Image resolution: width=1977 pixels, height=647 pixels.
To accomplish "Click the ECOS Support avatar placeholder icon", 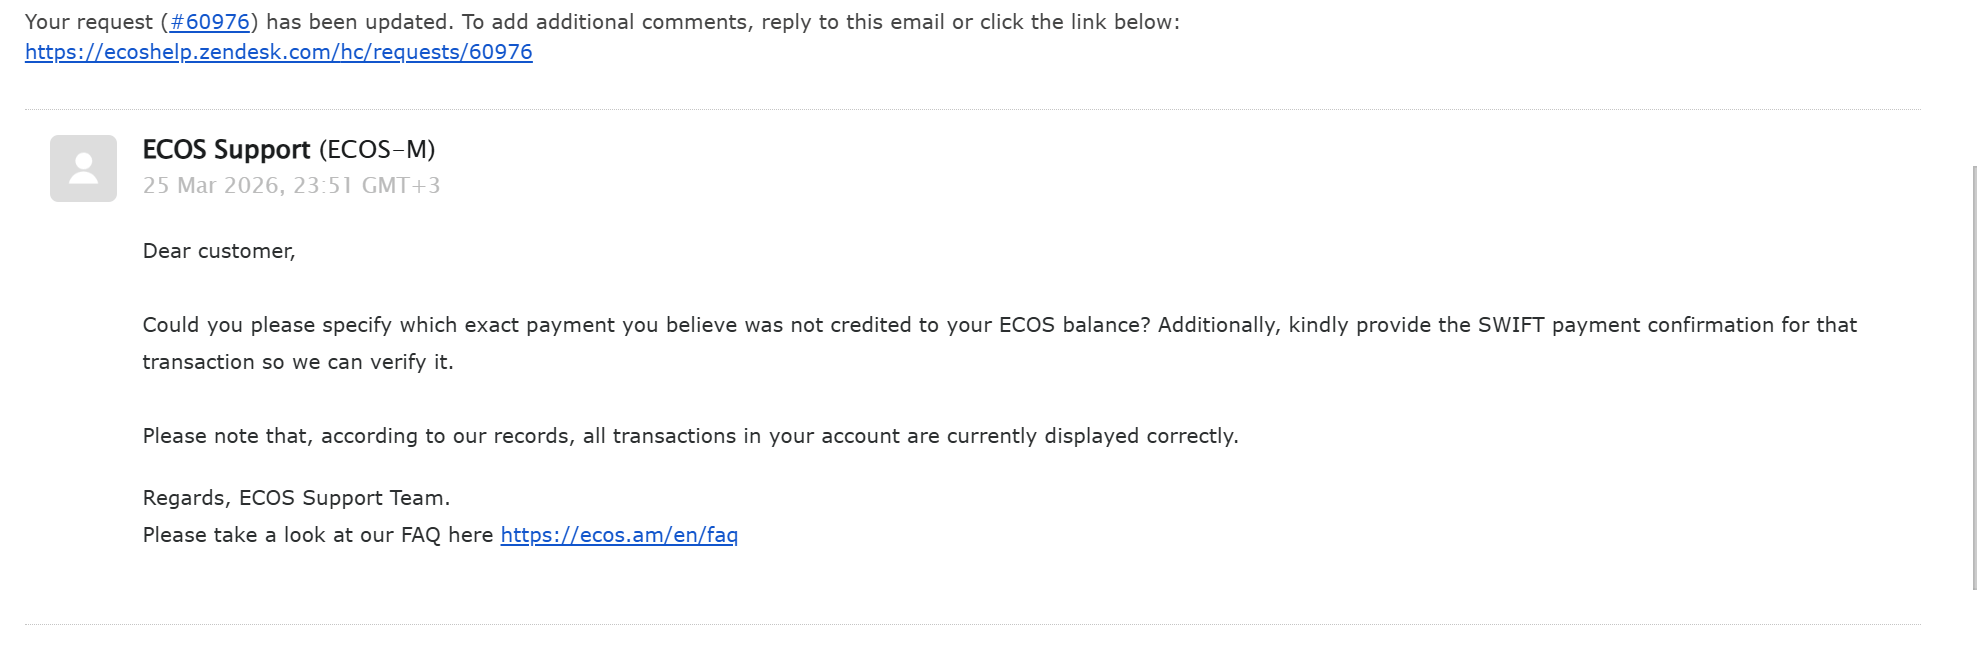I will [x=84, y=168].
